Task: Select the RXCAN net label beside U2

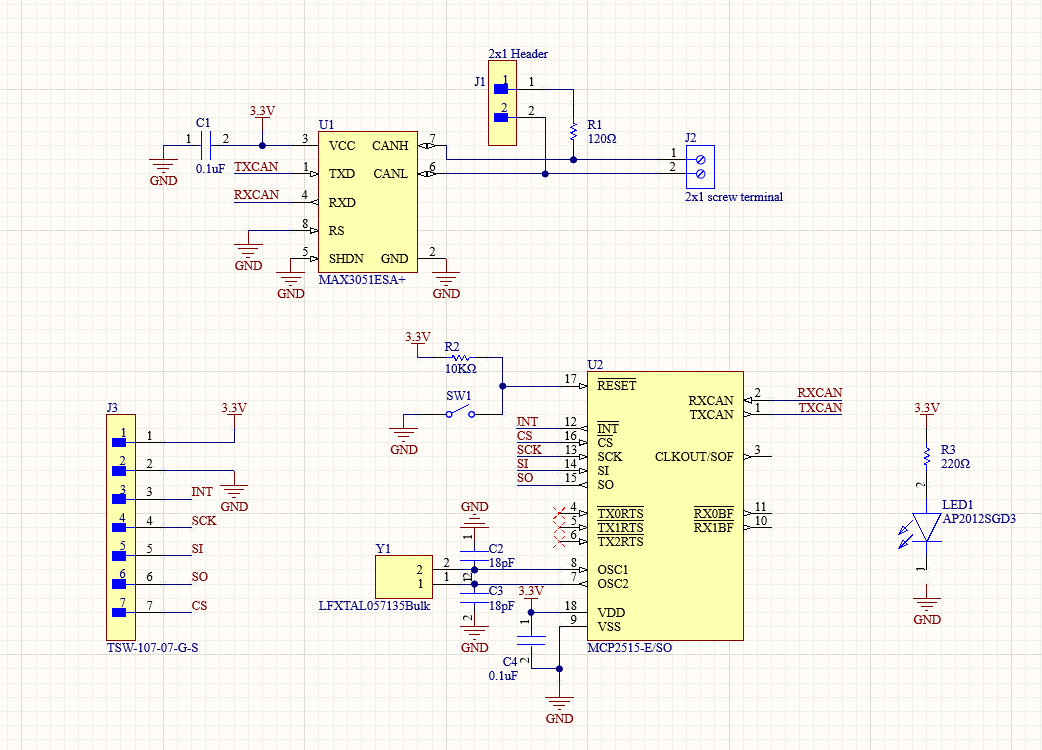Action: click(x=819, y=393)
